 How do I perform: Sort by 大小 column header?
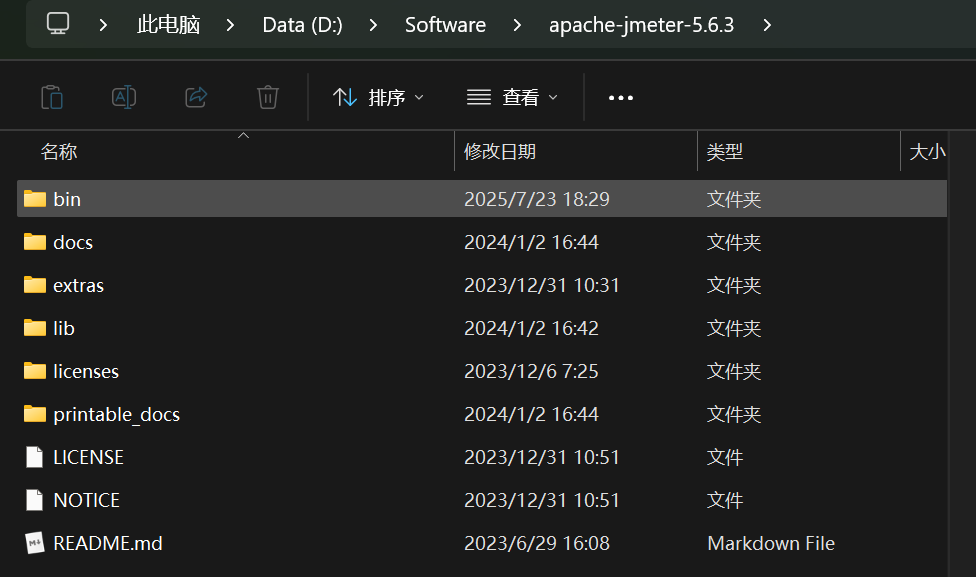click(x=927, y=151)
